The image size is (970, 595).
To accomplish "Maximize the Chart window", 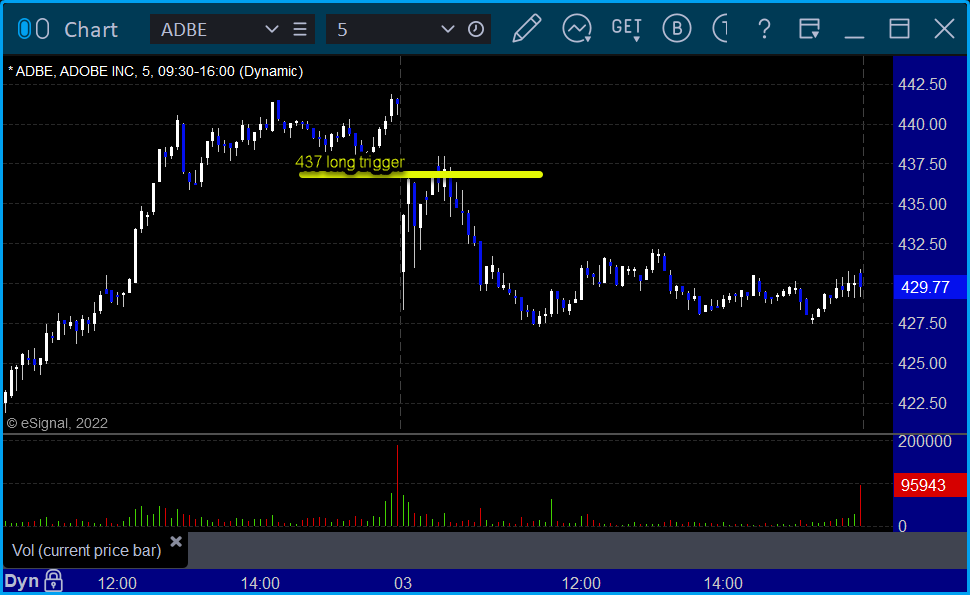I will point(899,28).
